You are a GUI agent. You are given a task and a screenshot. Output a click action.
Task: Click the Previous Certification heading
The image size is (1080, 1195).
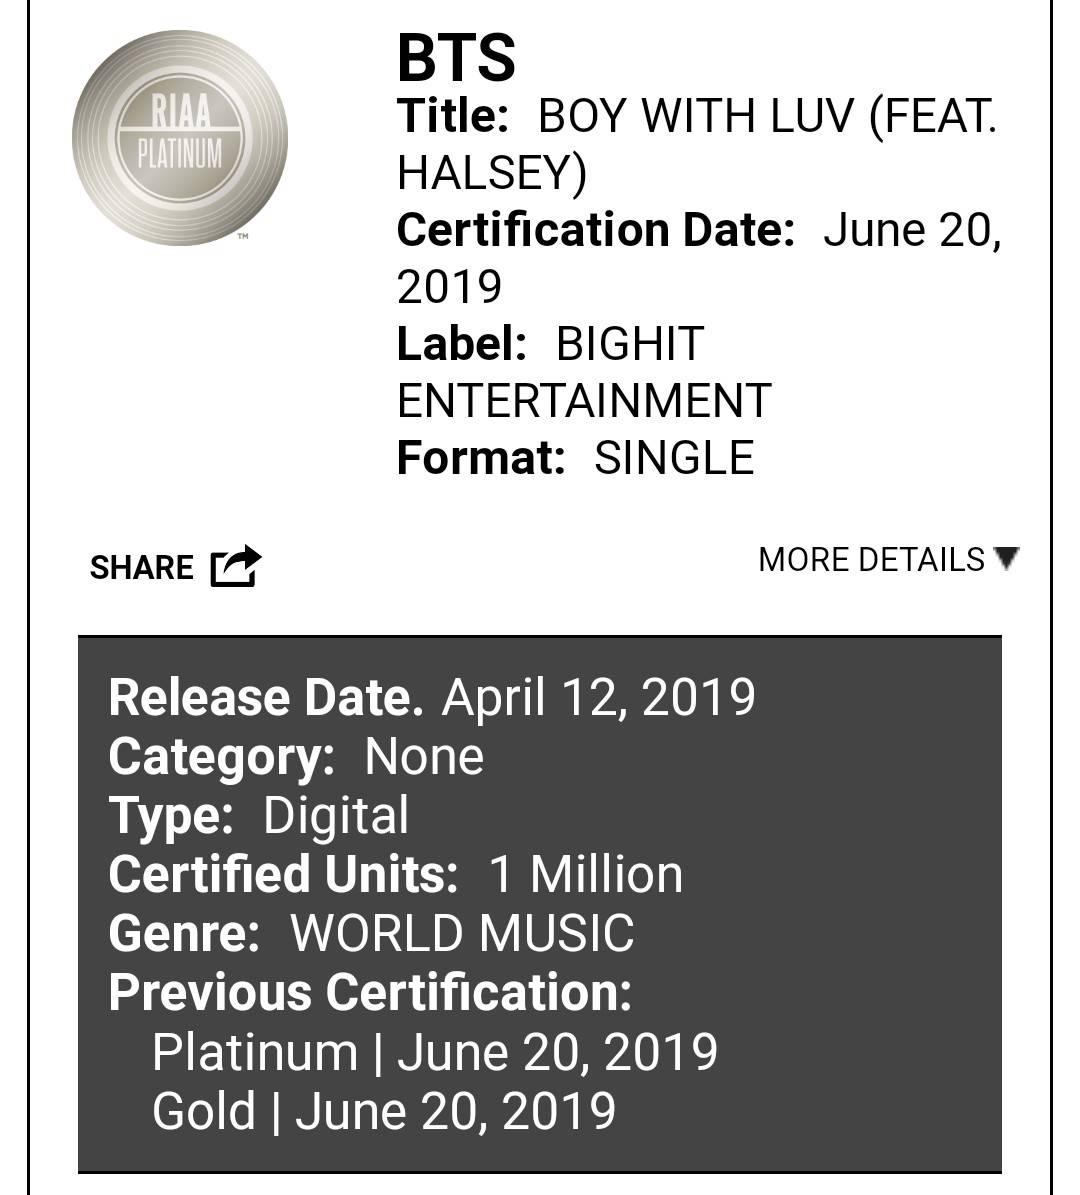pos(370,992)
